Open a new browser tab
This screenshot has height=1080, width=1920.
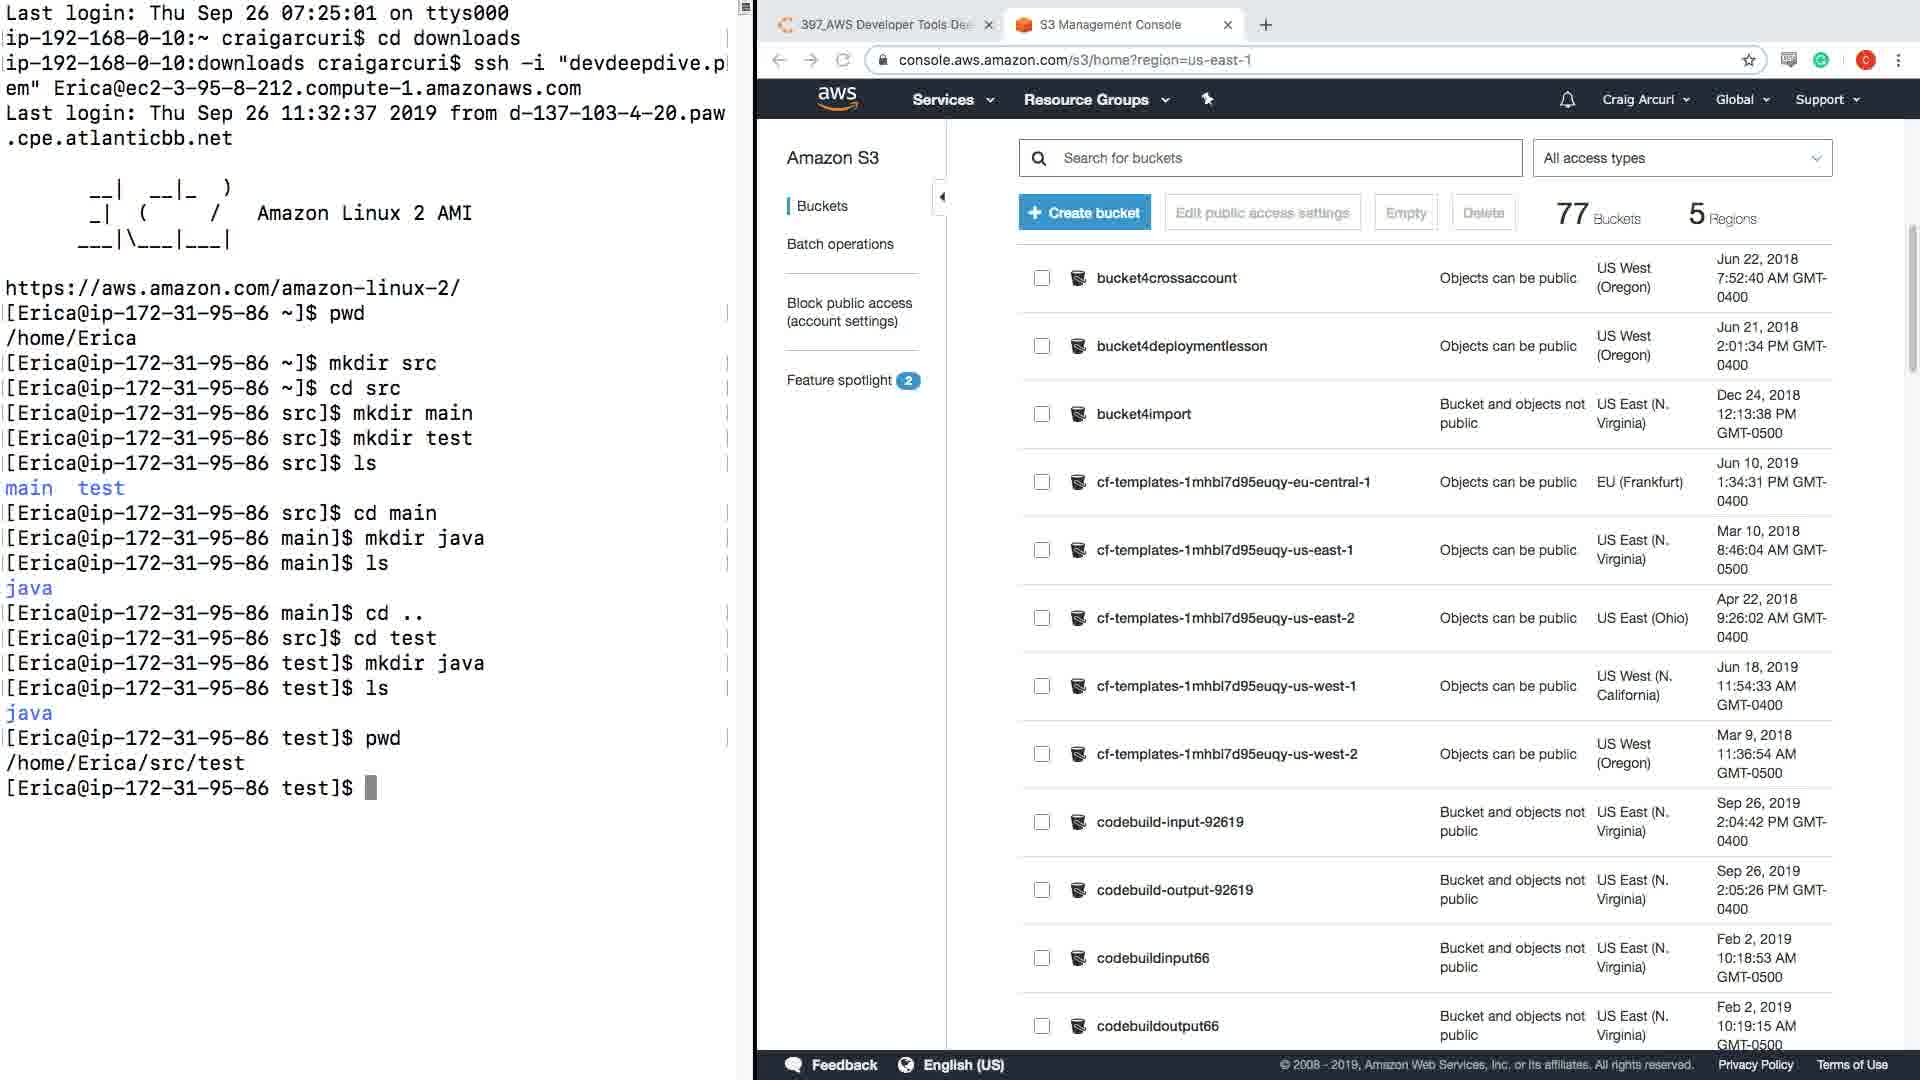(x=1266, y=25)
